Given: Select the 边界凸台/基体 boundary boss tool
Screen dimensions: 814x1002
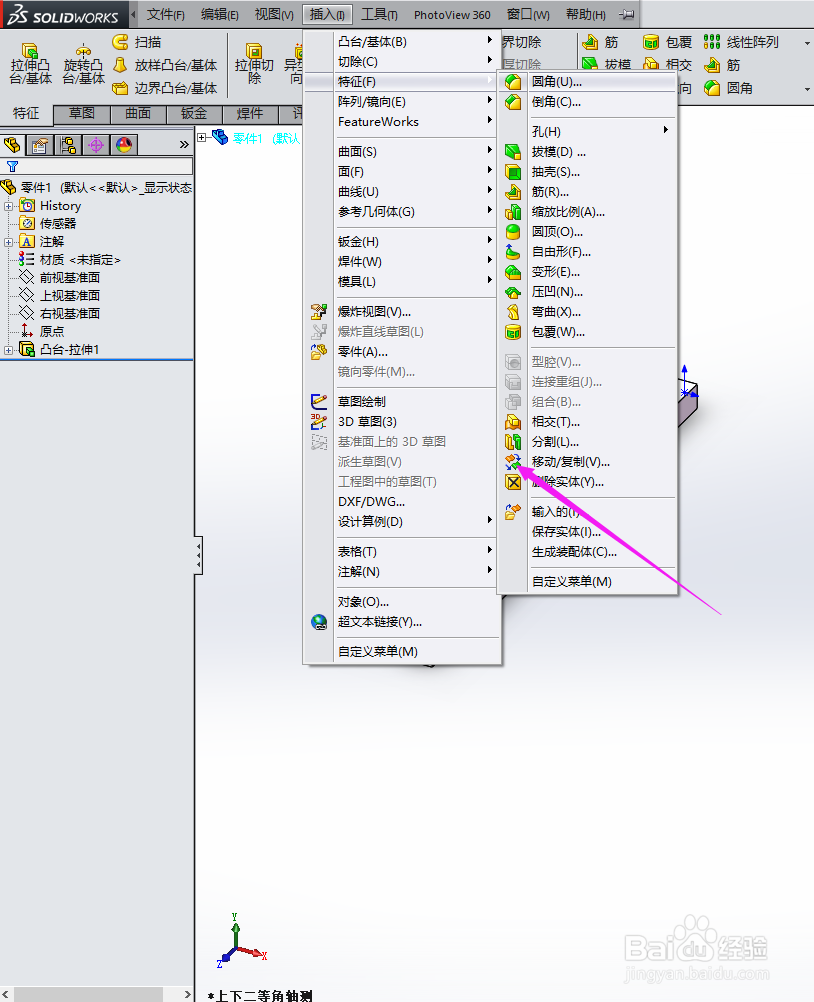Looking at the screenshot, I should 165,88.
